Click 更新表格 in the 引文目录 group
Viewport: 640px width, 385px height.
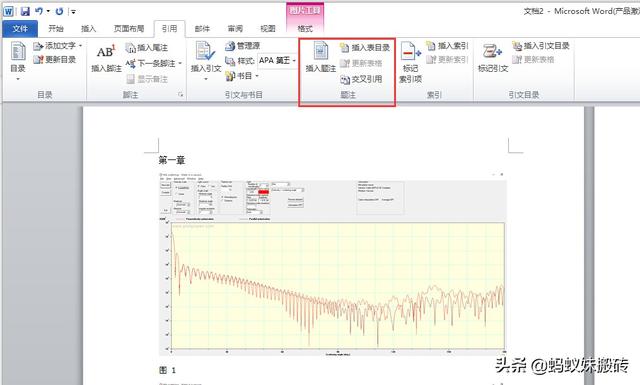[x=533, y=60]
